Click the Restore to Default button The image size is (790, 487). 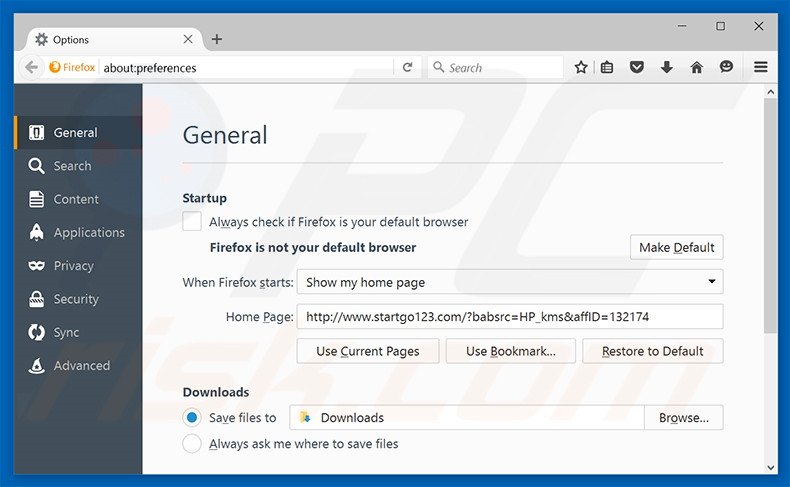(652, 351)
